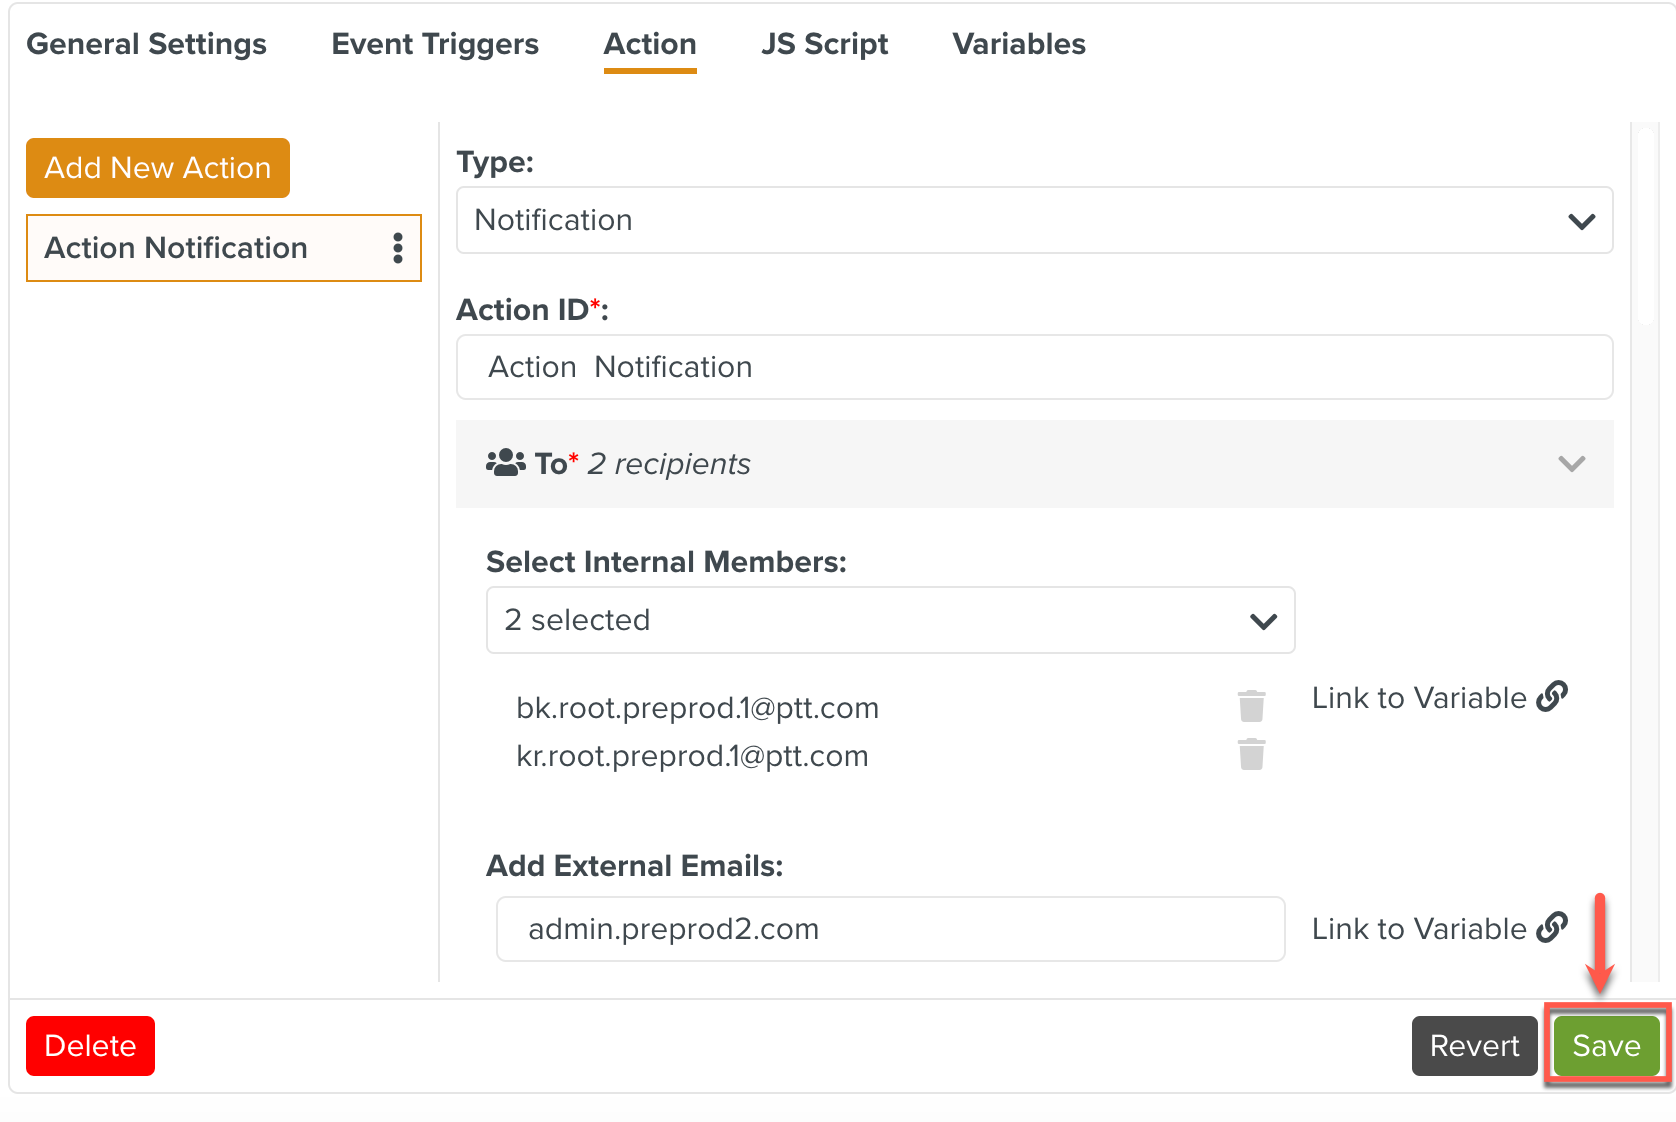
Task: Remove kr.root.preprod.1@ptt.com with trash icon
Action: tap(1251, 754)
